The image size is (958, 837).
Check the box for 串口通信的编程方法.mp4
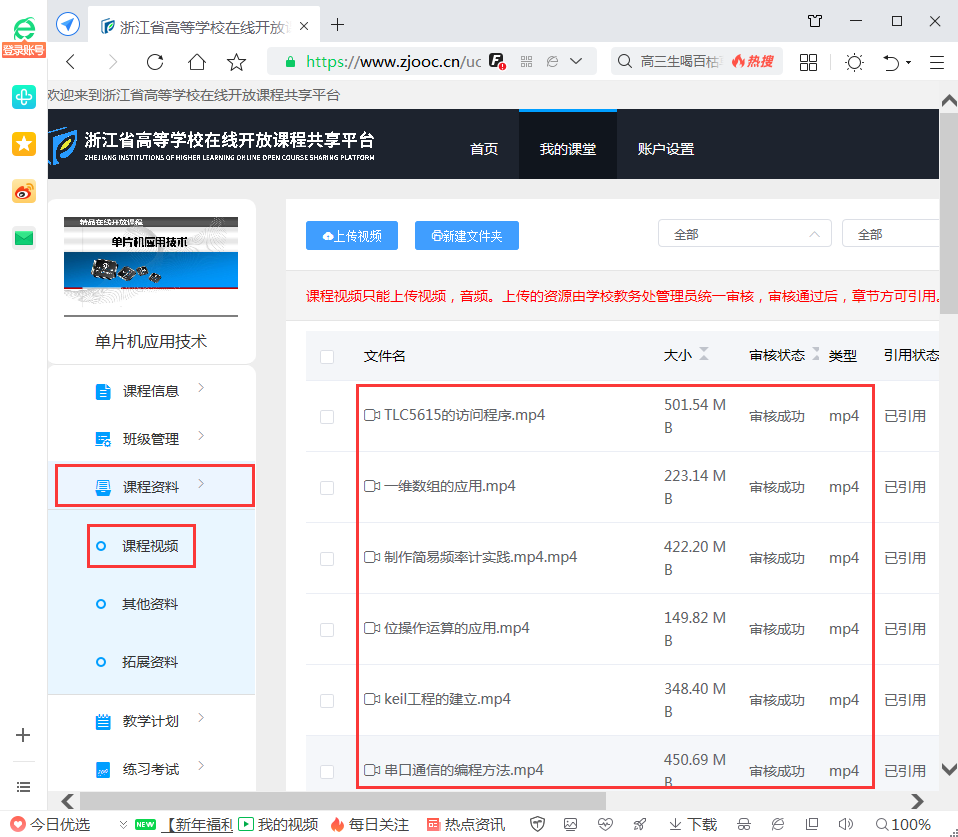[x=327, y=771]
